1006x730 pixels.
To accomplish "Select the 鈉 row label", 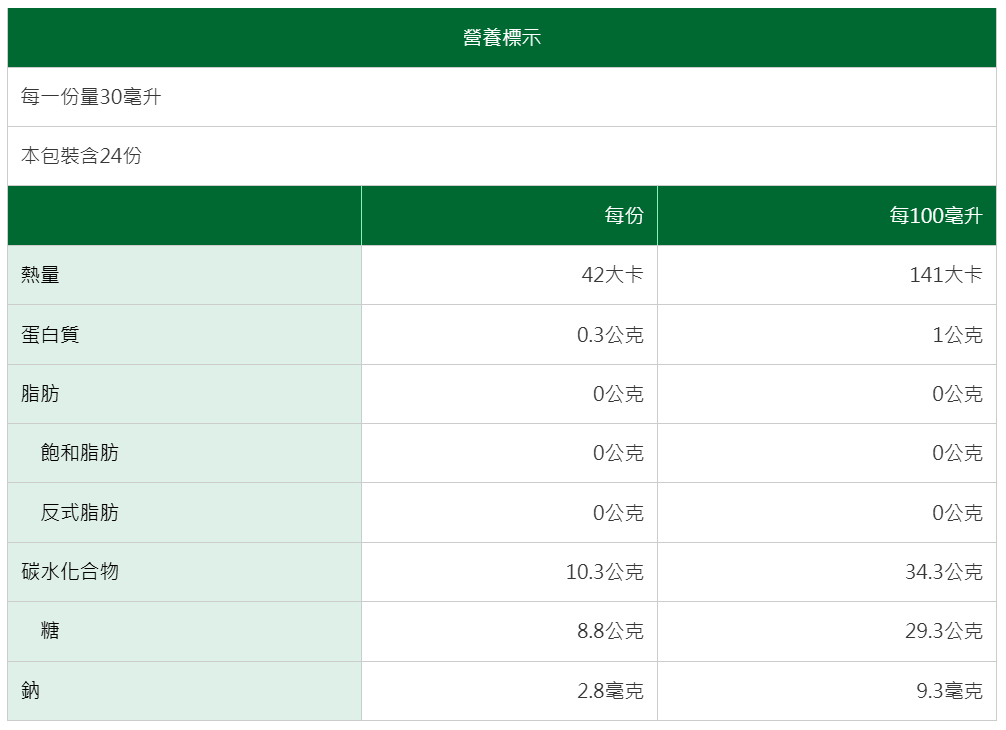I will (31, 690).
